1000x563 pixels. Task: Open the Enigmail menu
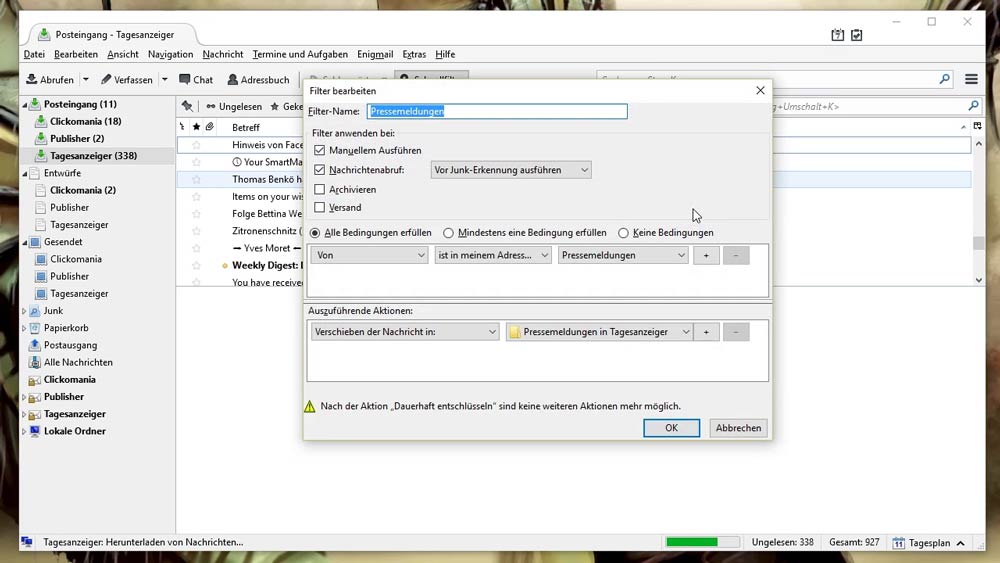[375, 54]
